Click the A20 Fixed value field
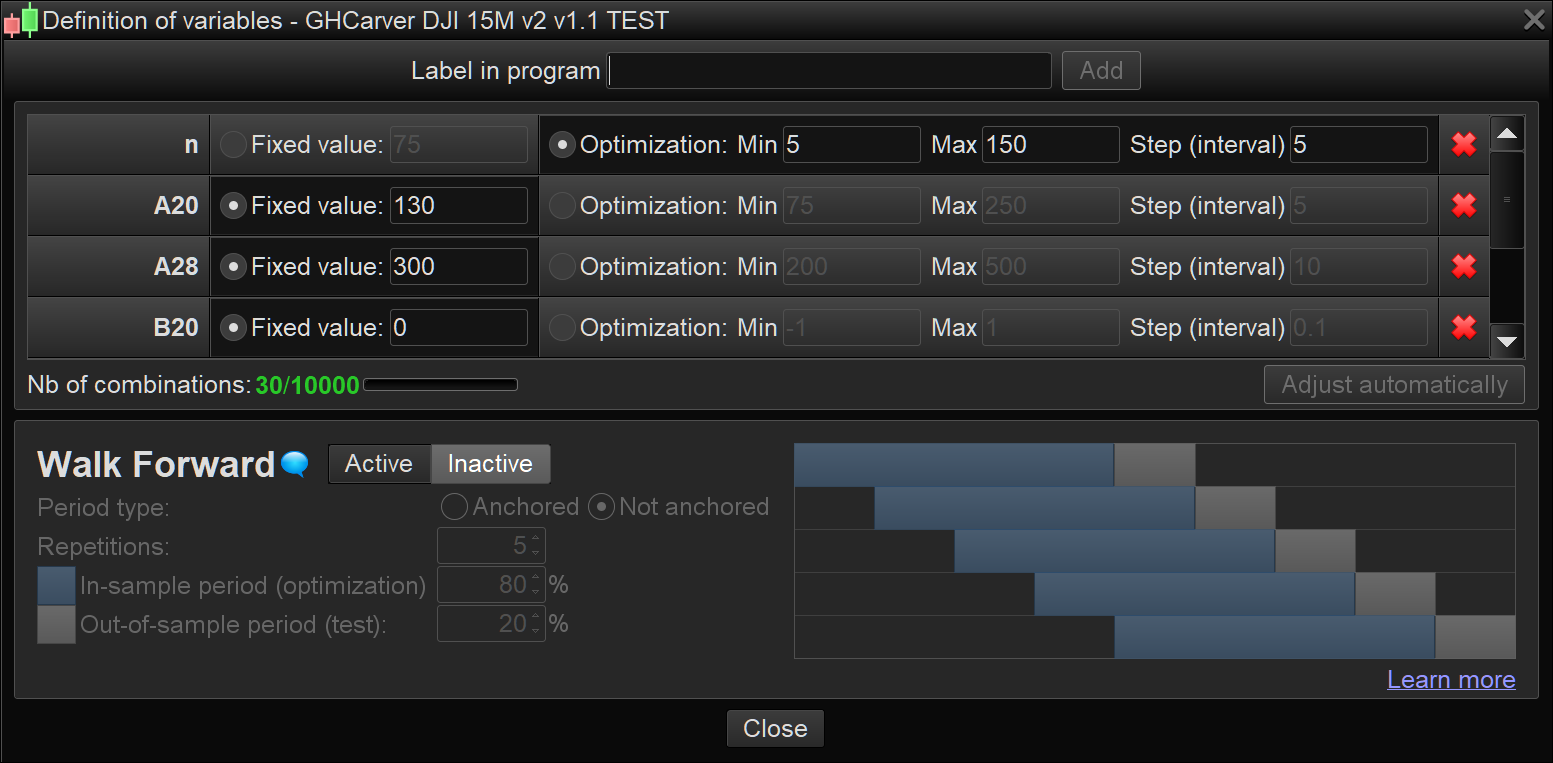The image size is (1553, 763). pyautogui.click(x=458, y=206)
